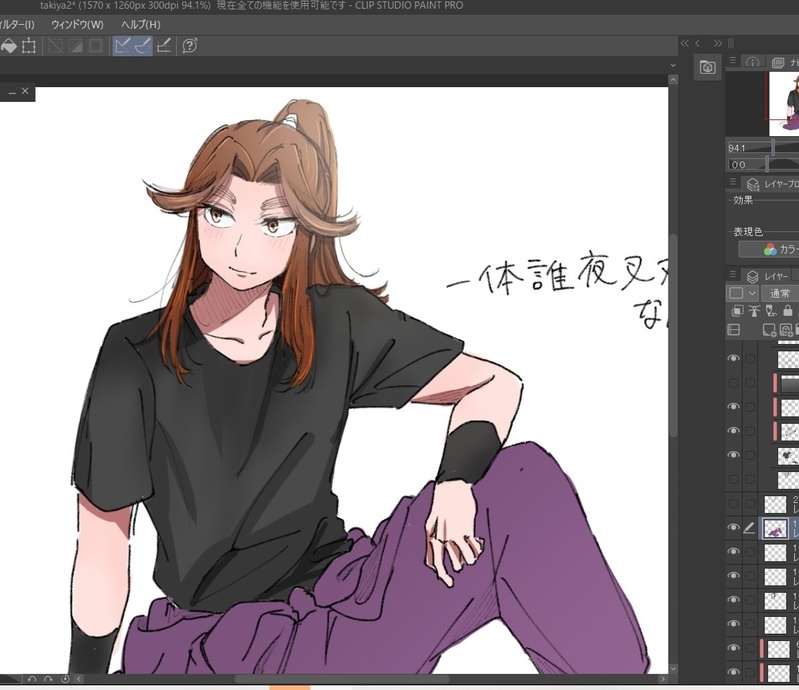The width and height of the screenshot is (799, 690).
Task: Click the Invert selected area icon
Action: tap(75, 46)
